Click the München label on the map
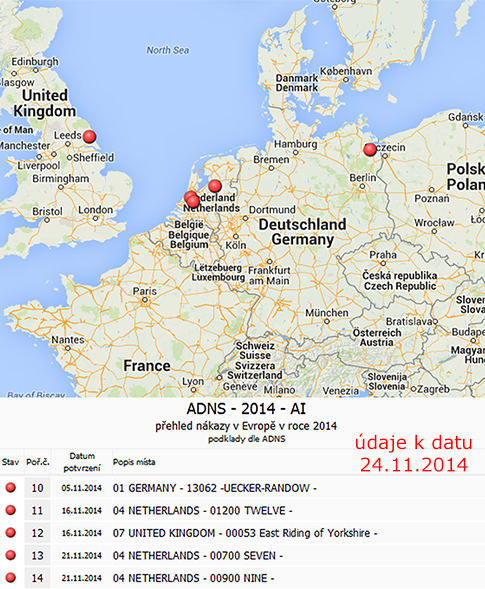The height and width of the screenshot is (589, 485). 326,313
